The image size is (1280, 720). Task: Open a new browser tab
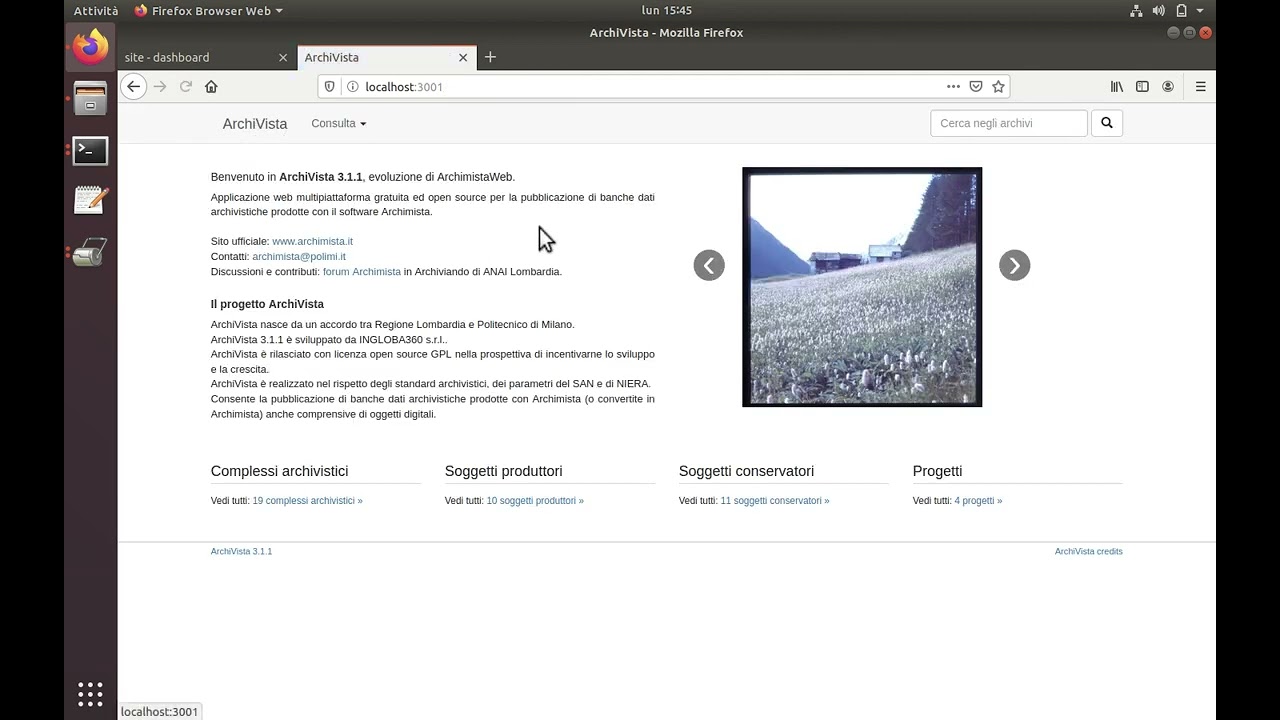pyautogui.click(x=490, y=57)
